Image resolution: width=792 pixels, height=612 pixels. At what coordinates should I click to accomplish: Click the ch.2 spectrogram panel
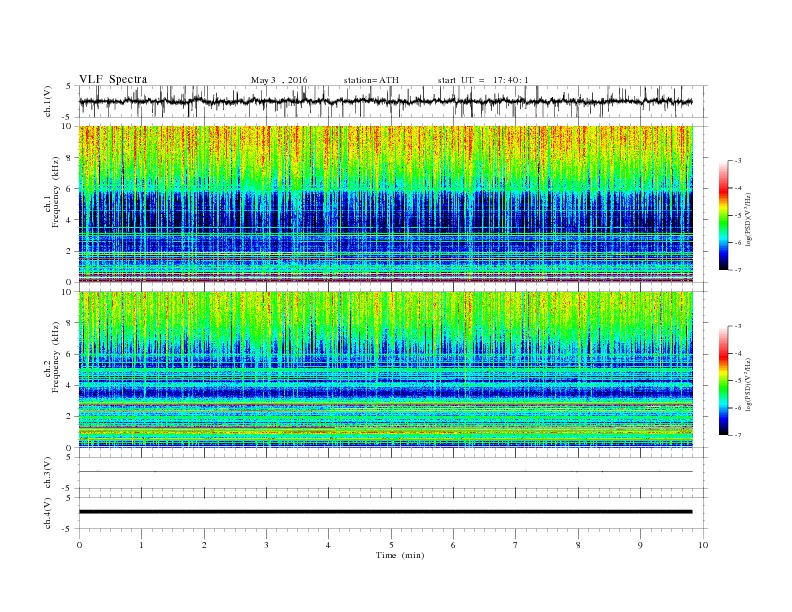point(385,369)
